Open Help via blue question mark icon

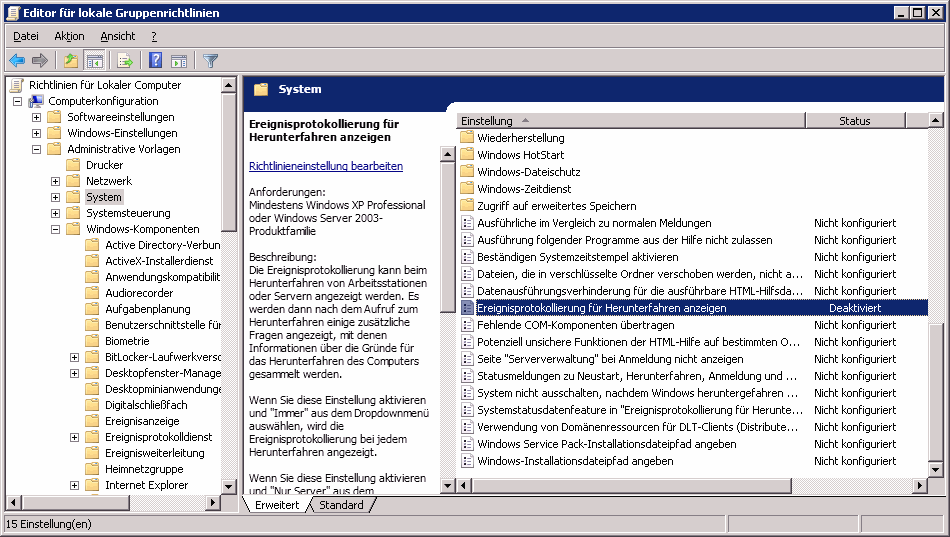point(156,61)
